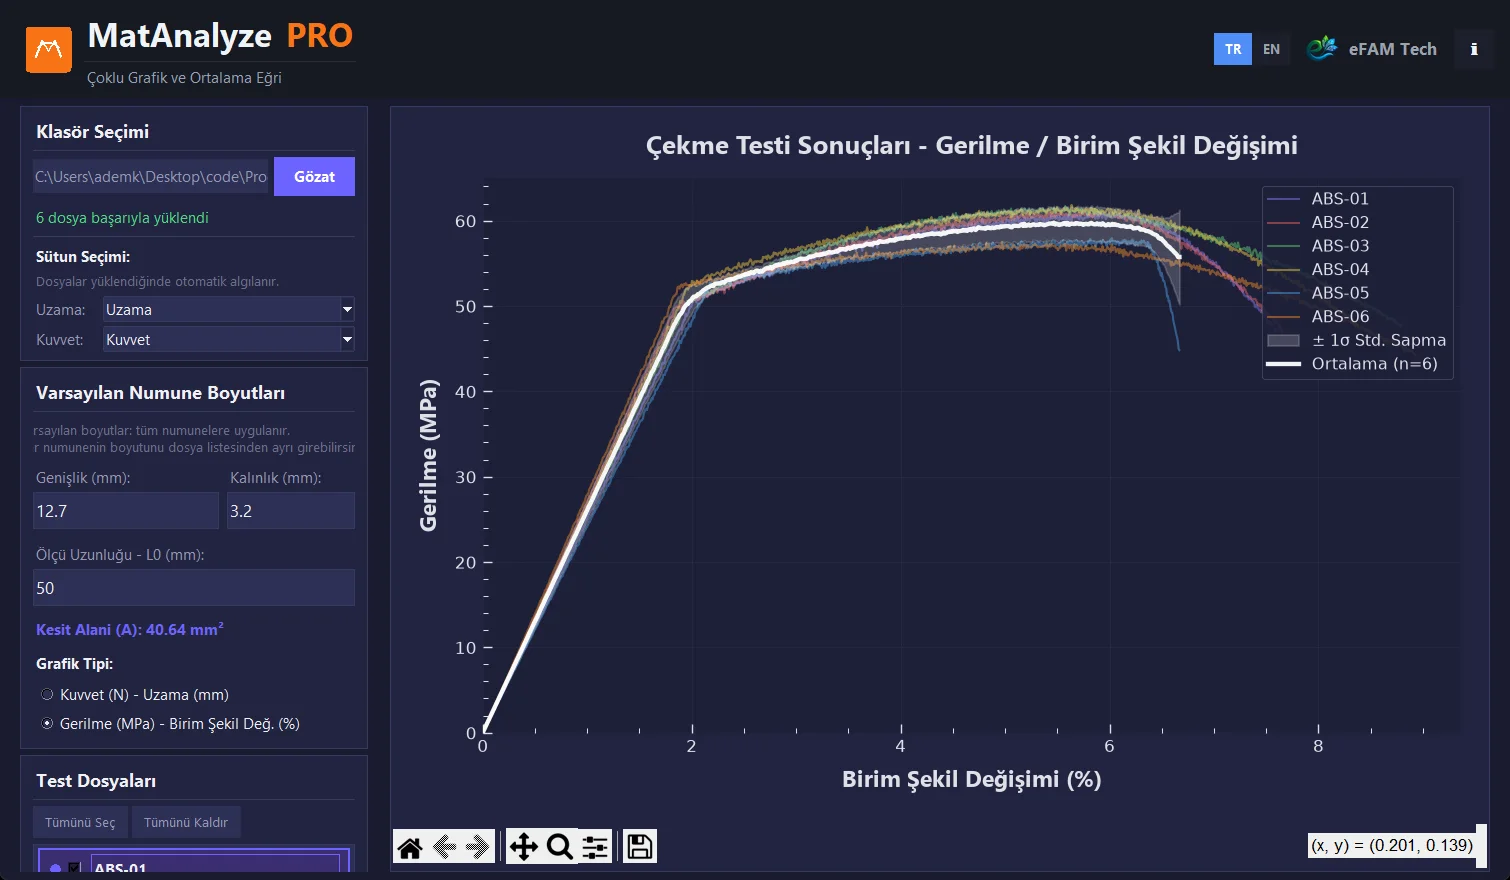Click ABS-06 legend entry
The image size is (1510, 880).
pyautogui.click(x=1318, y=316)
